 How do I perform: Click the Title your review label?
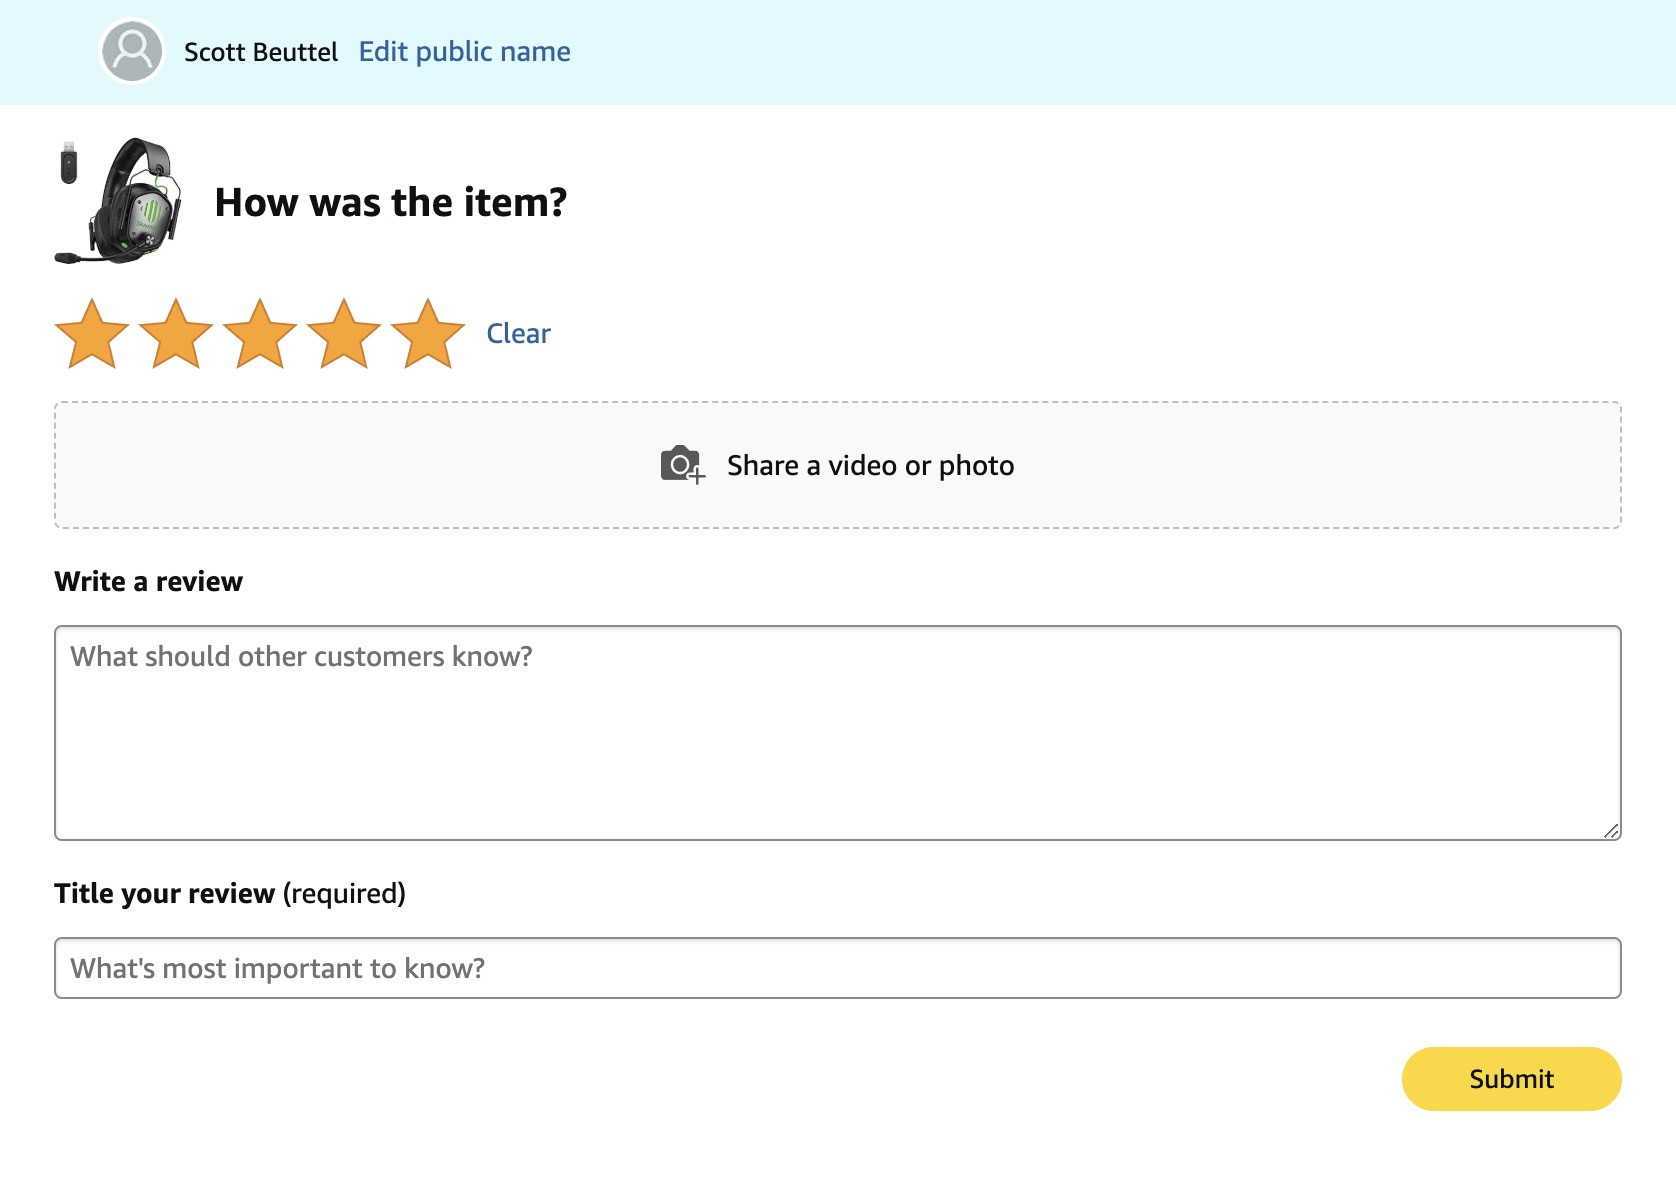tap(230, 894)
